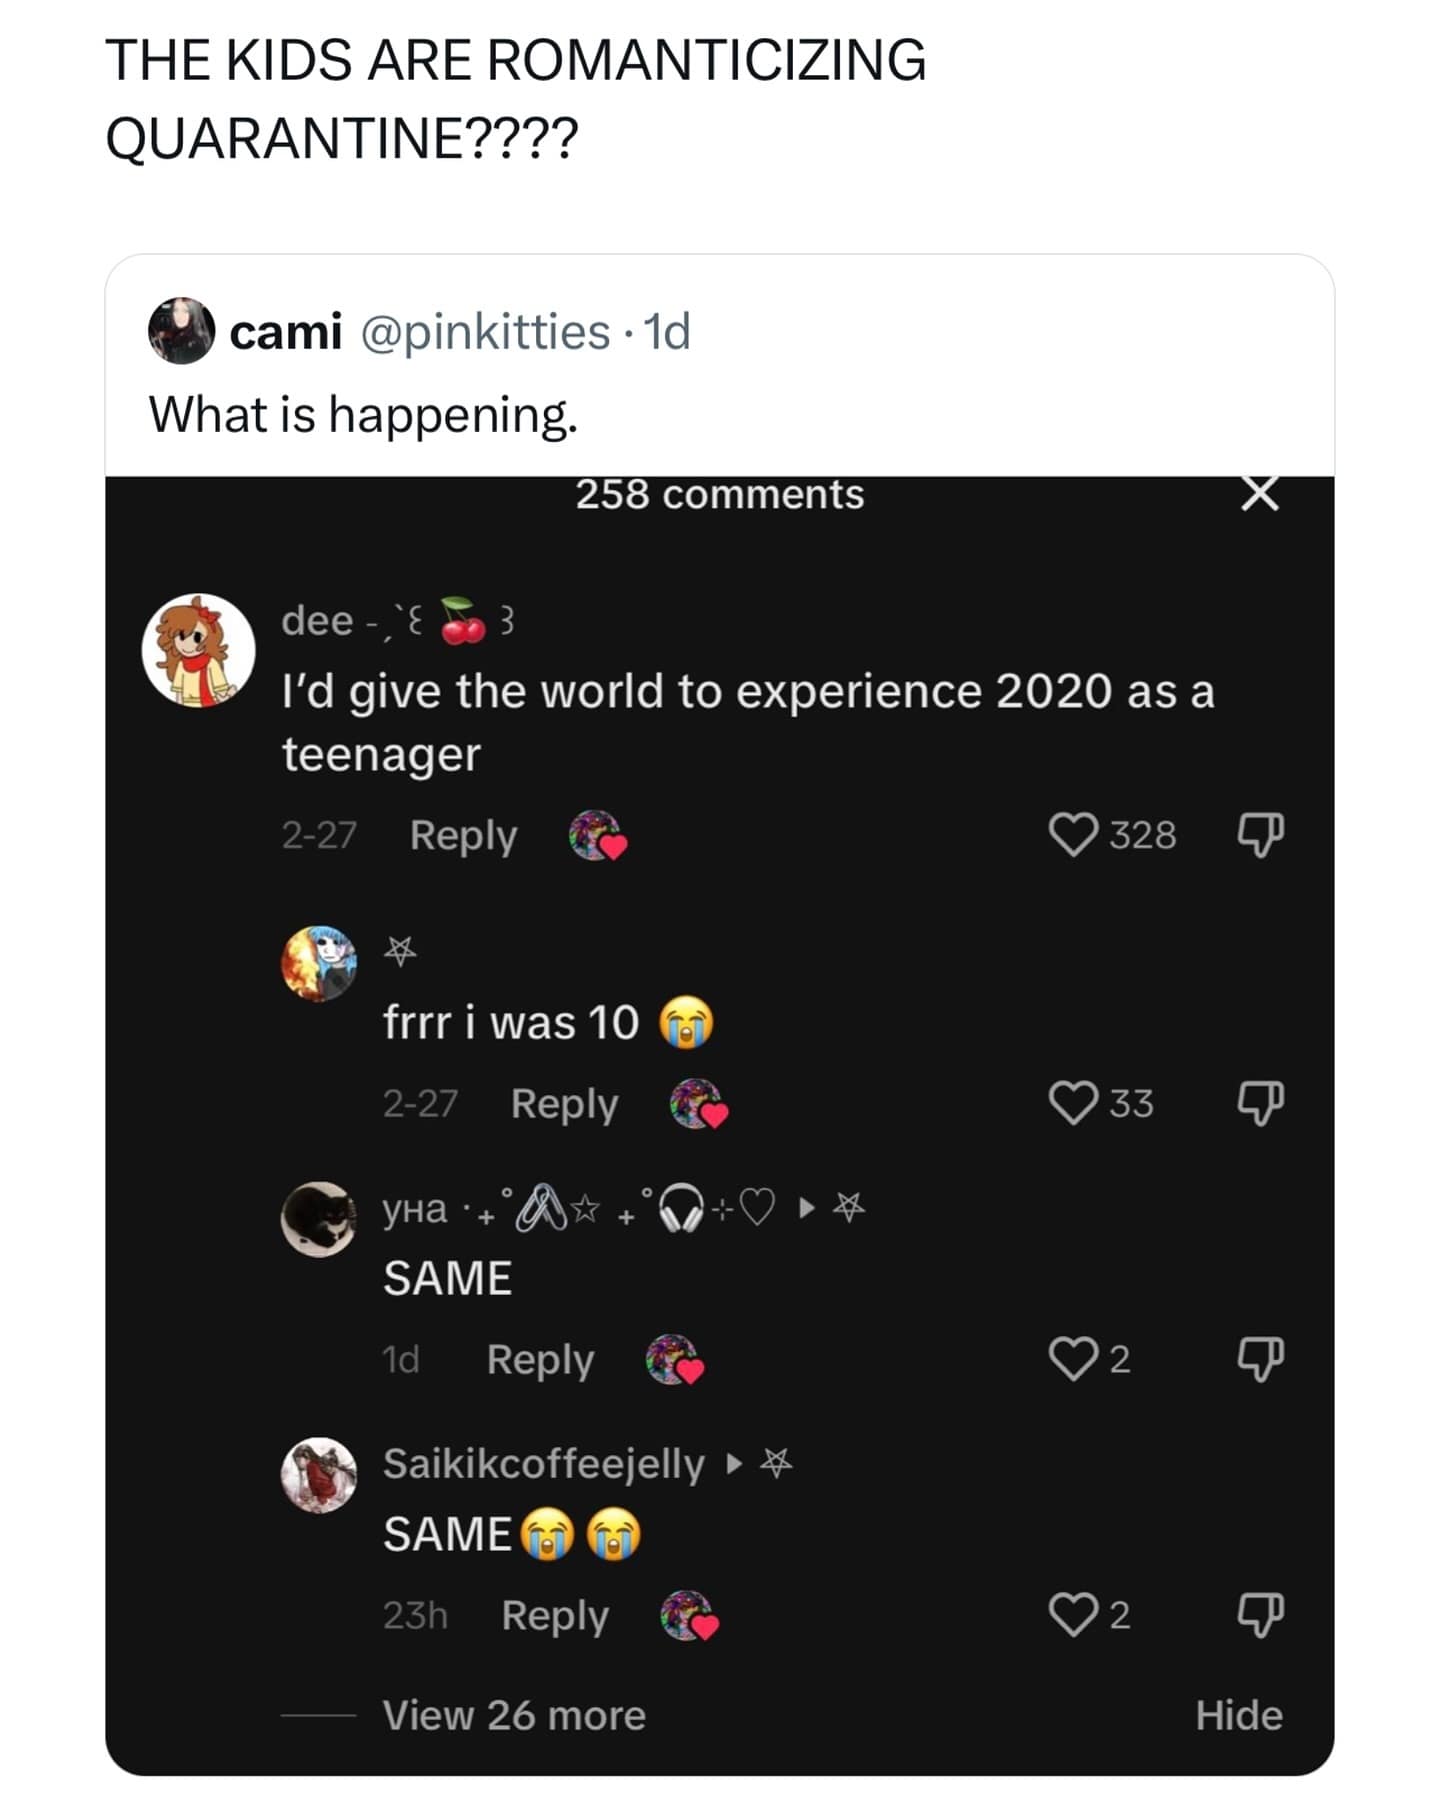This screenshot has width=1440, height=1800.
Task: Expand View 26 more replies
Action: pyautogui.click(x=514, y=1715)
